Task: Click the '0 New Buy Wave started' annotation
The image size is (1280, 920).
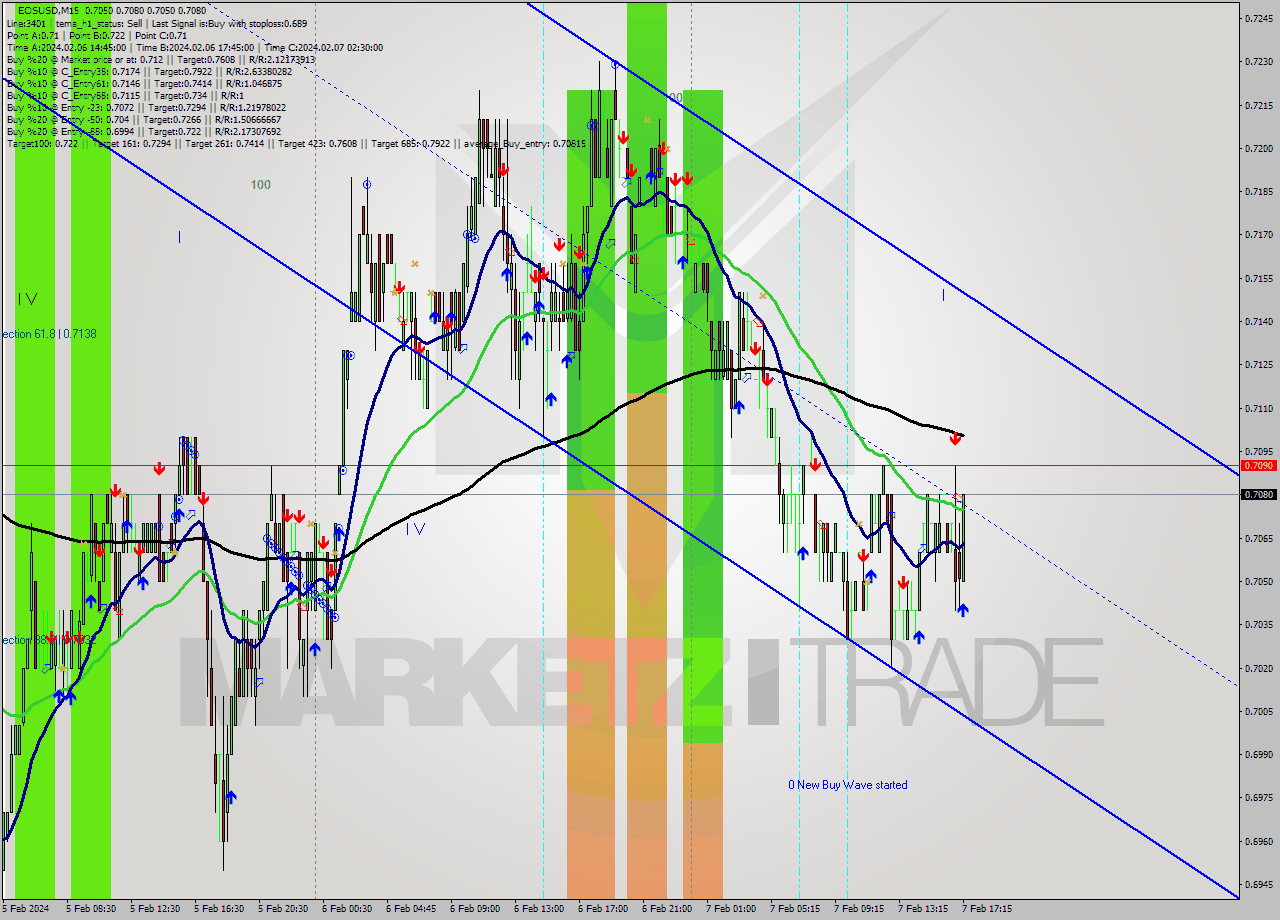Action: click(848, 785)
